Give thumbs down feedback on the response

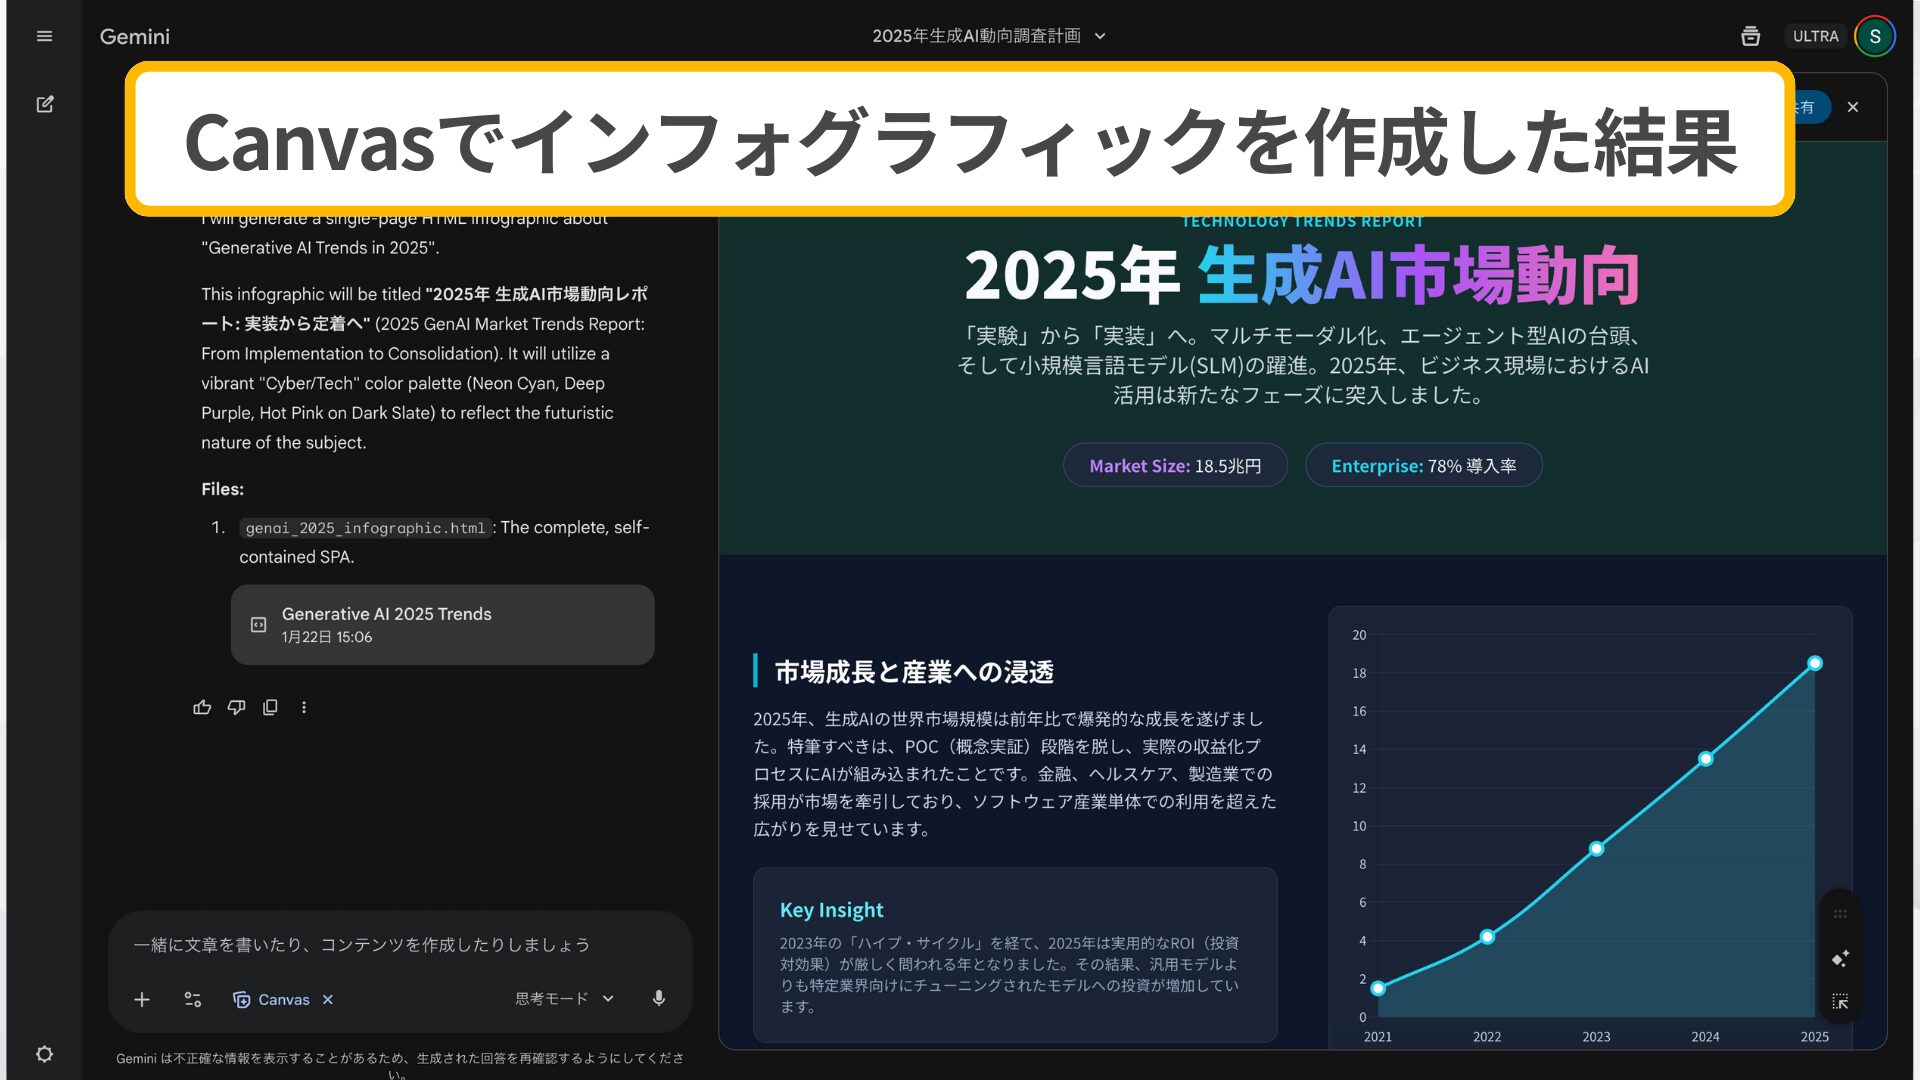tap(236, 707)
